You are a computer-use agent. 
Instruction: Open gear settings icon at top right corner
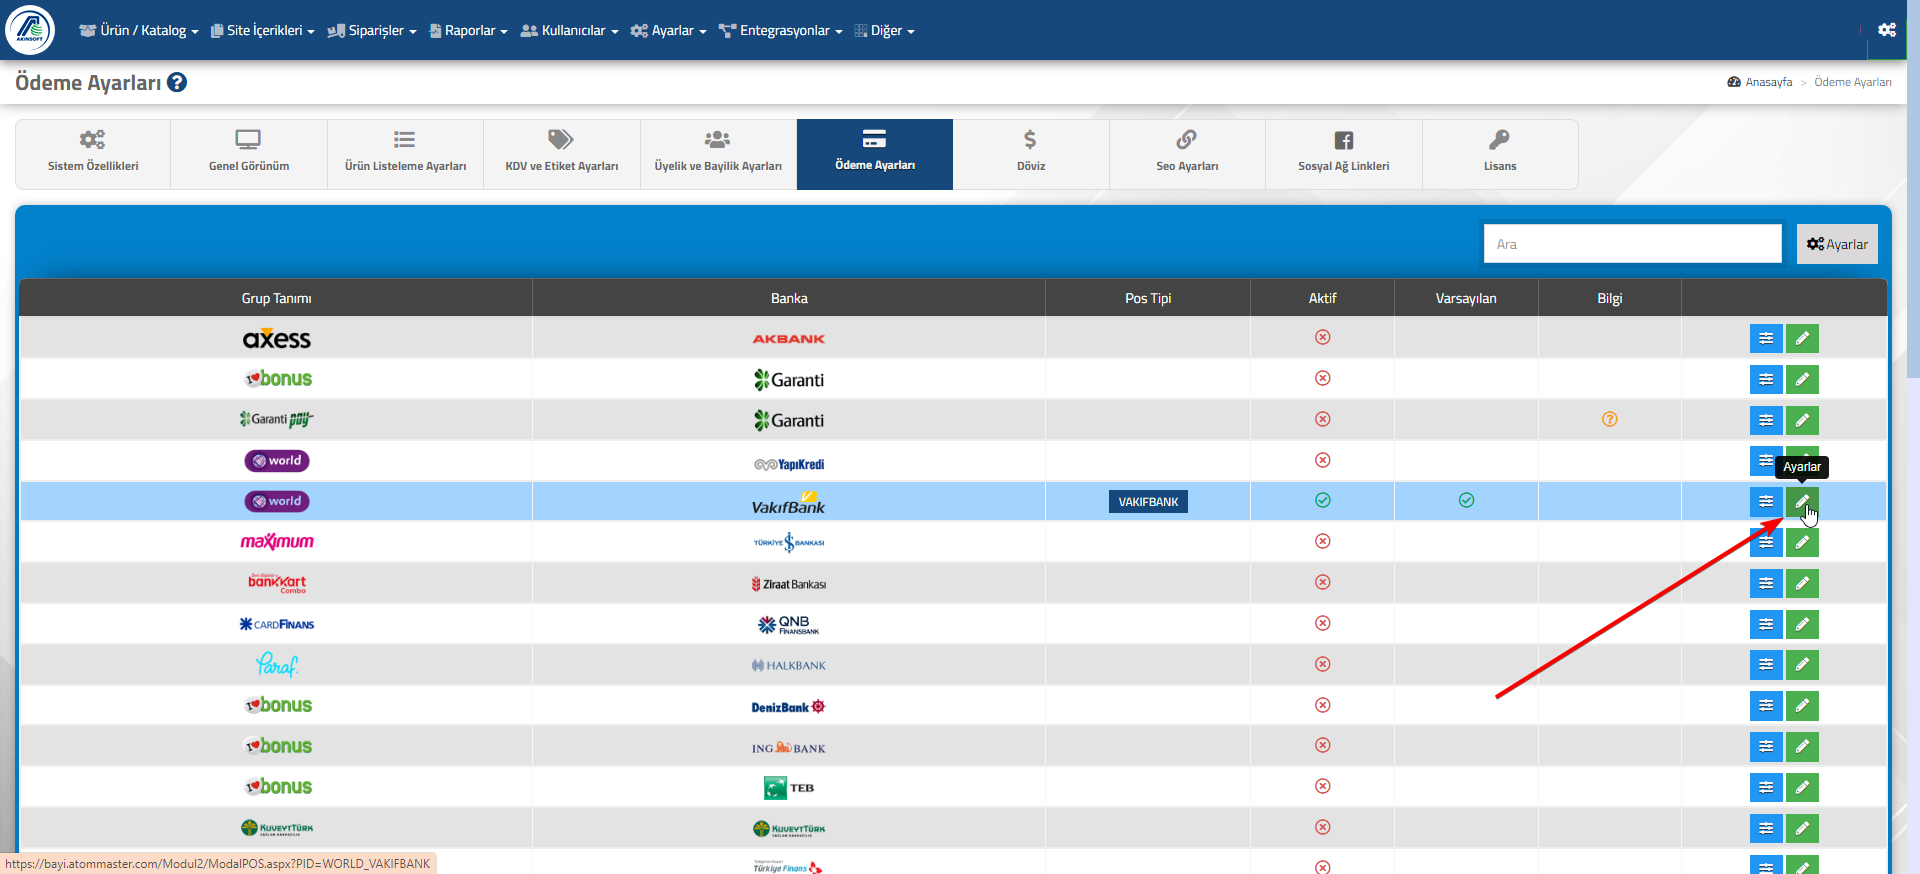pos(1886,30)
